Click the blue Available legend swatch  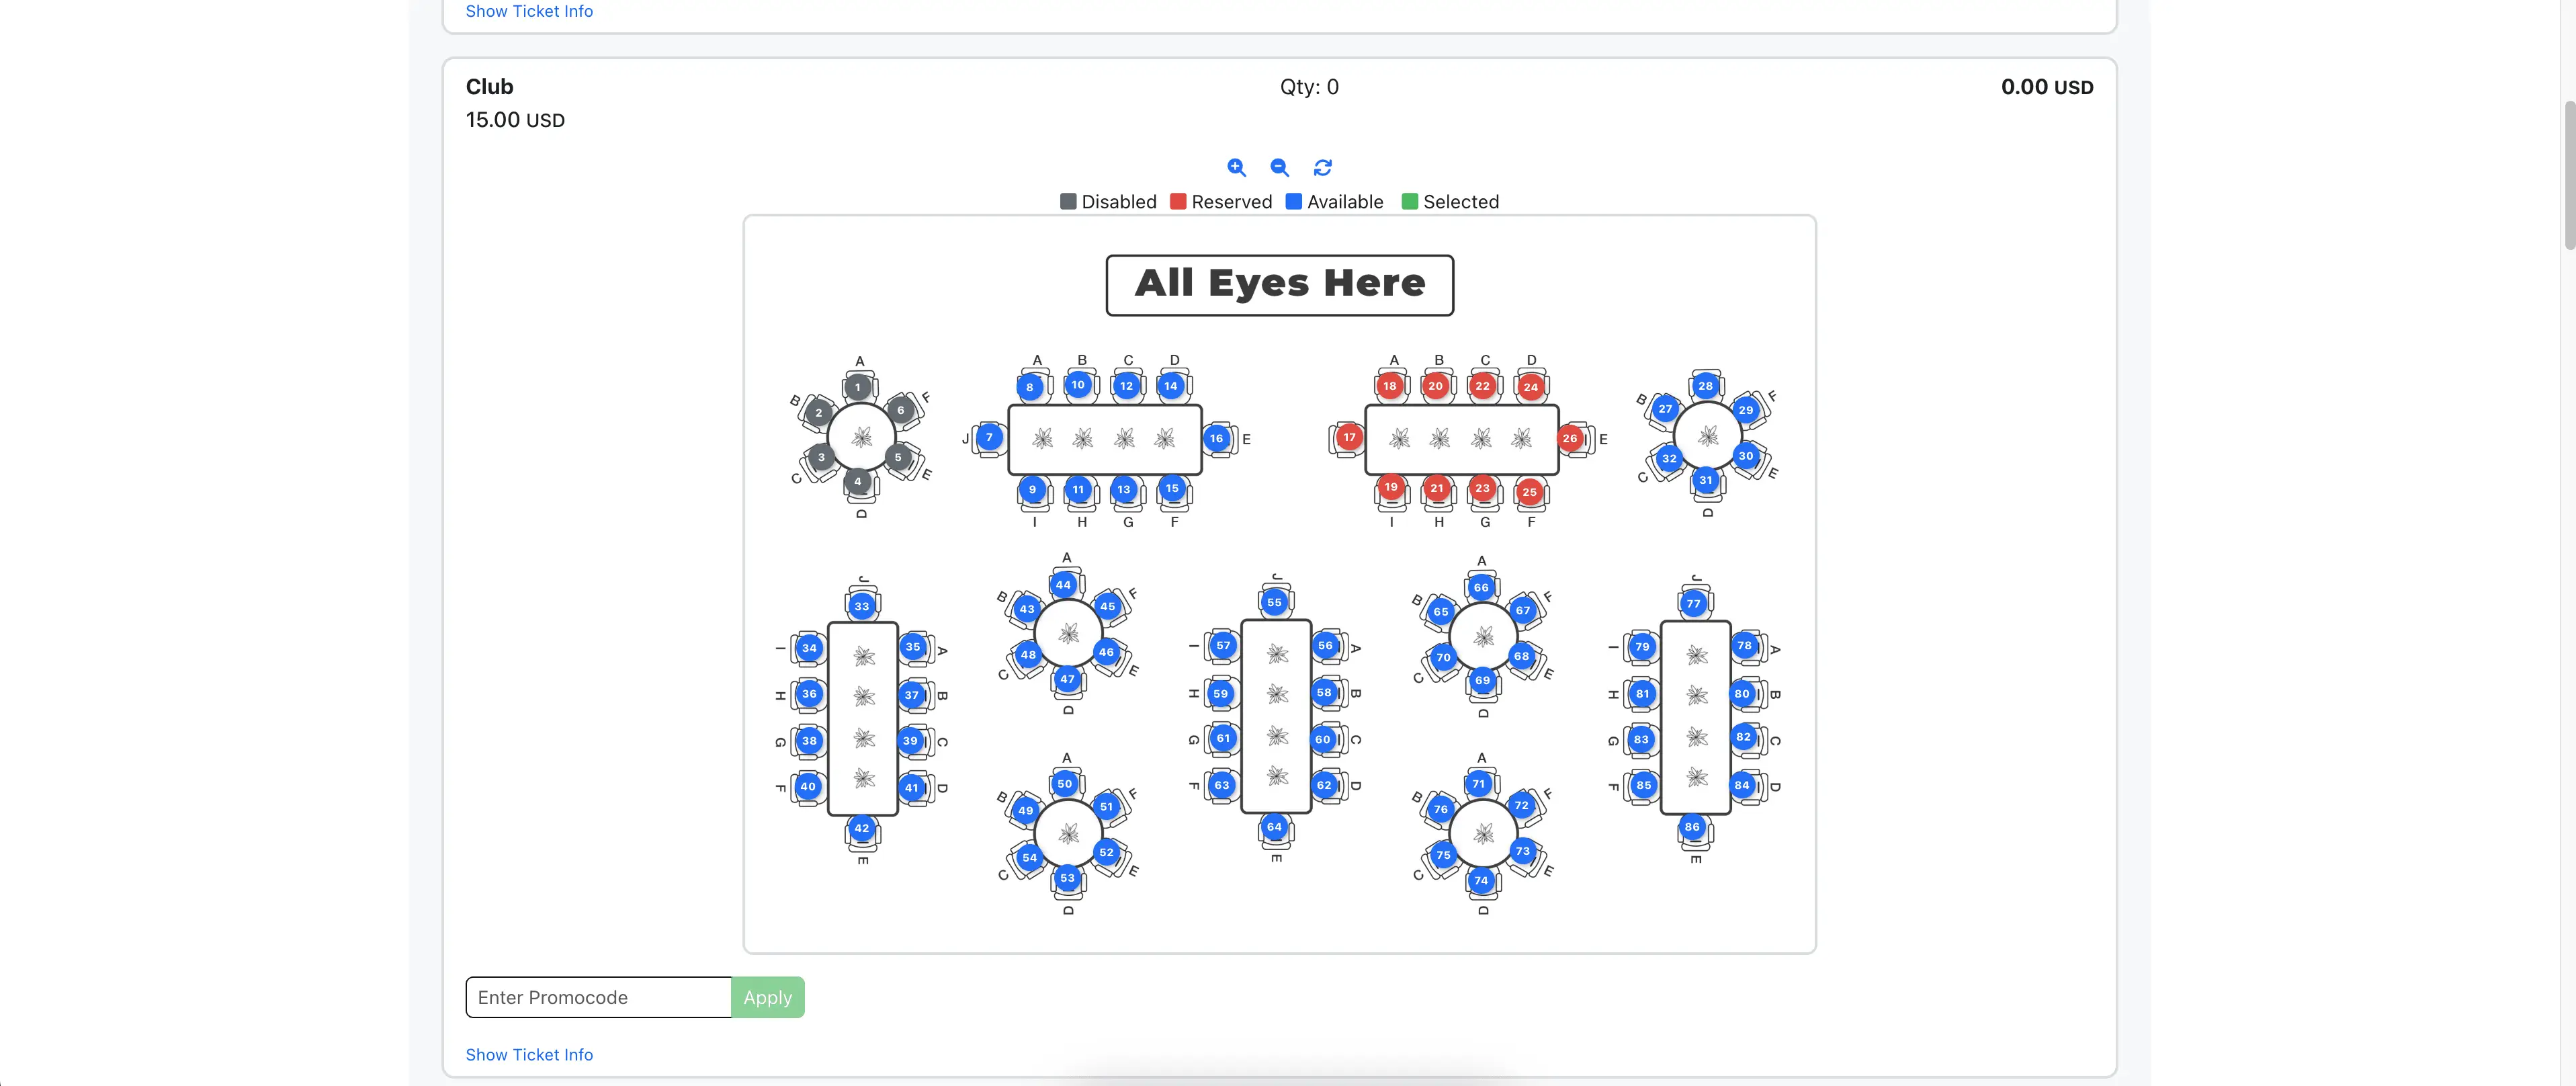(1292, 201)
